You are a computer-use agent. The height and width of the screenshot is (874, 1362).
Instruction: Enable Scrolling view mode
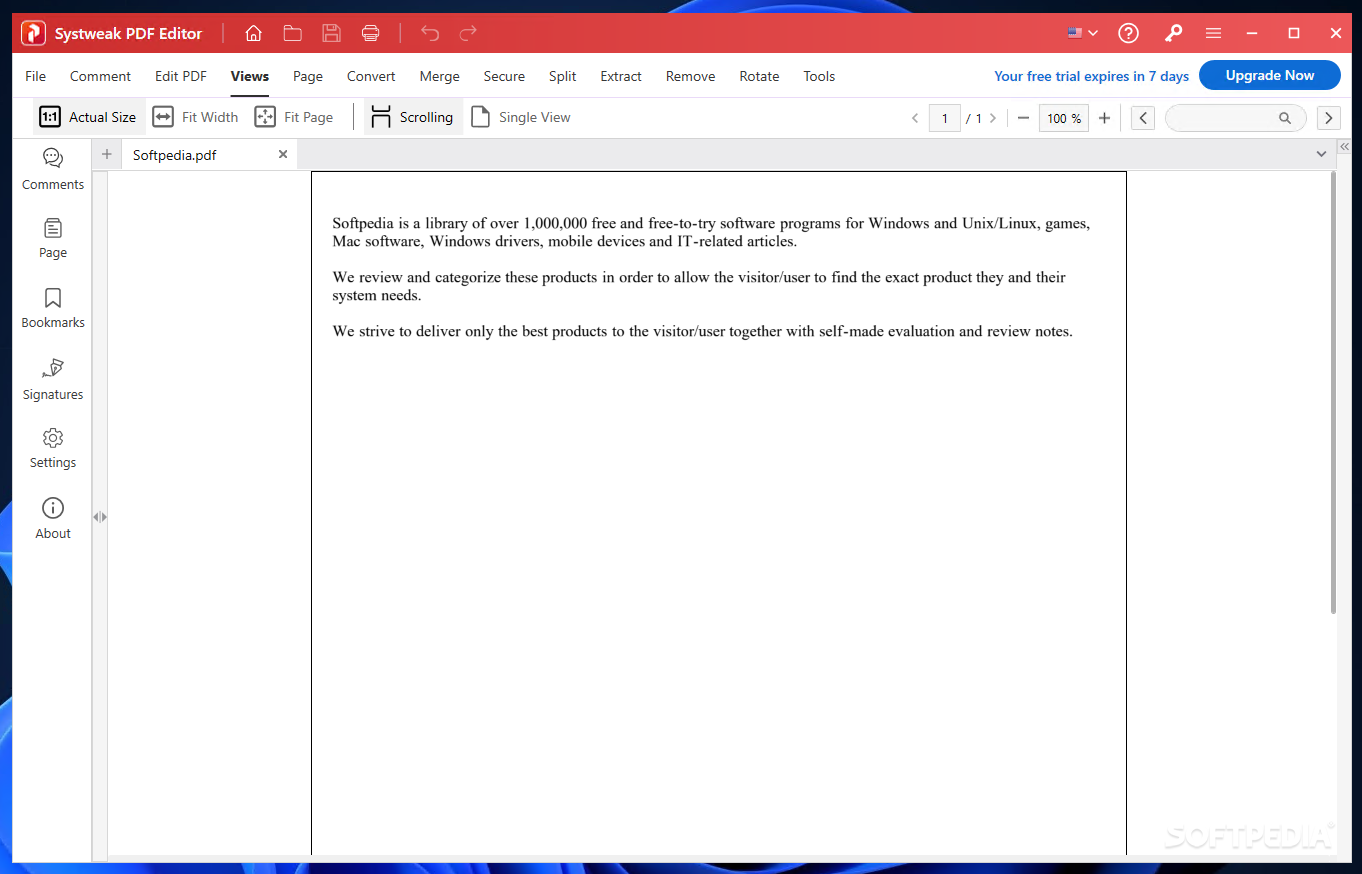click(x=412, y=117)
